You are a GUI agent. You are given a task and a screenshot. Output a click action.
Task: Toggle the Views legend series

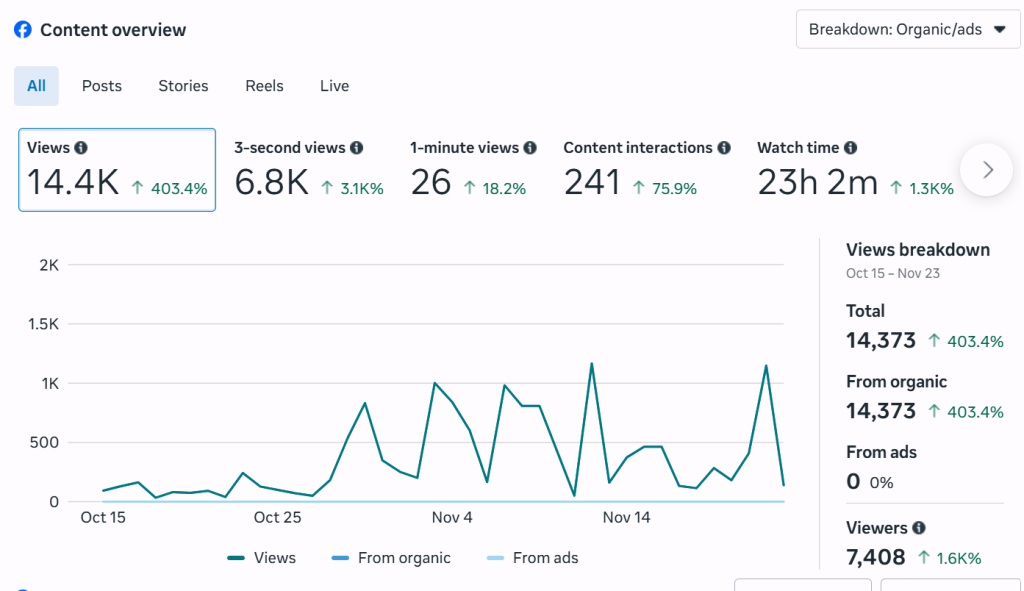coord(262,558)
